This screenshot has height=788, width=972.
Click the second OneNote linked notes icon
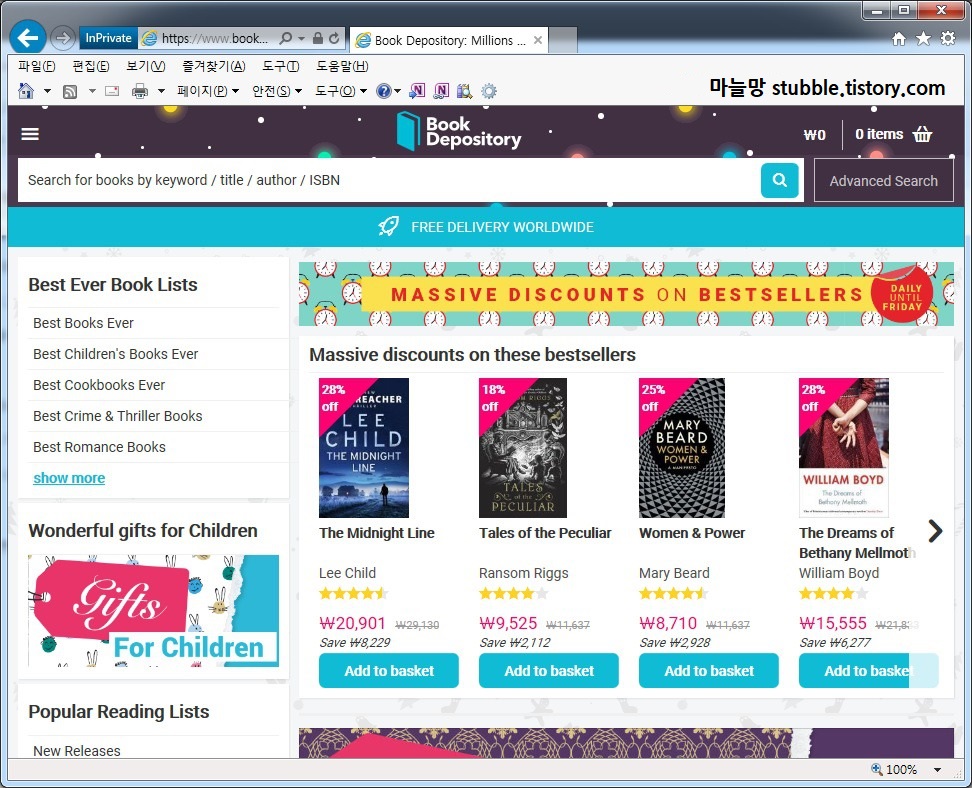coord(441,91)
